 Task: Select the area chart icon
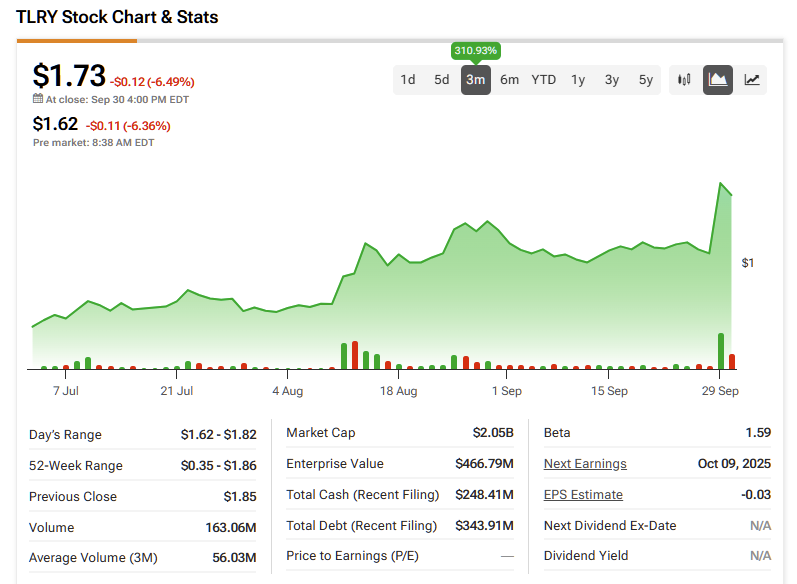pyautogui.click(x=717, y=80)
